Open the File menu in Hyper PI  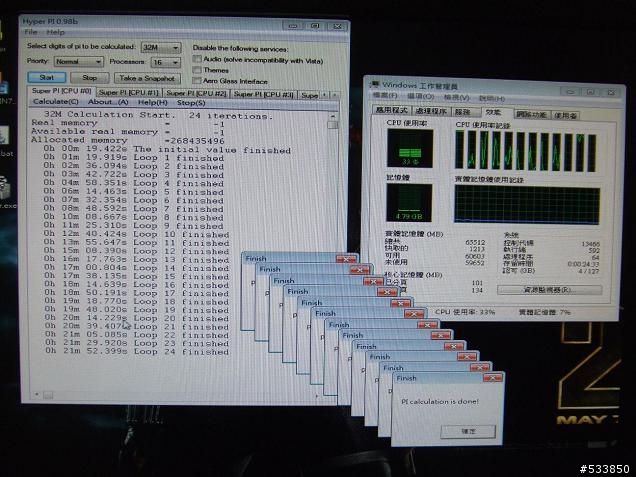click(31, 32)
